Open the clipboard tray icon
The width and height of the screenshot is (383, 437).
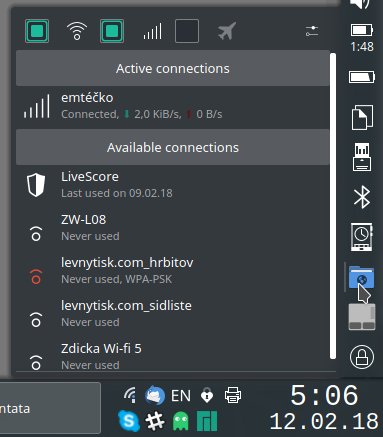tap(362, 117)
